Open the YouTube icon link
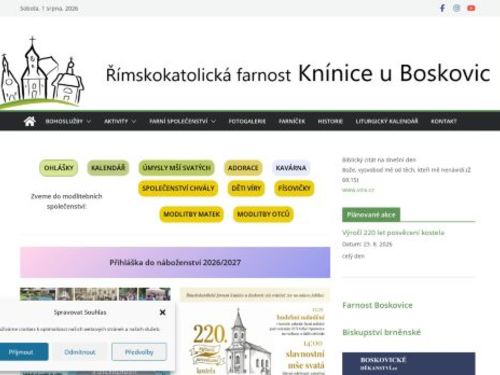Viewport: 500px width, 375px height. [471, 8]
